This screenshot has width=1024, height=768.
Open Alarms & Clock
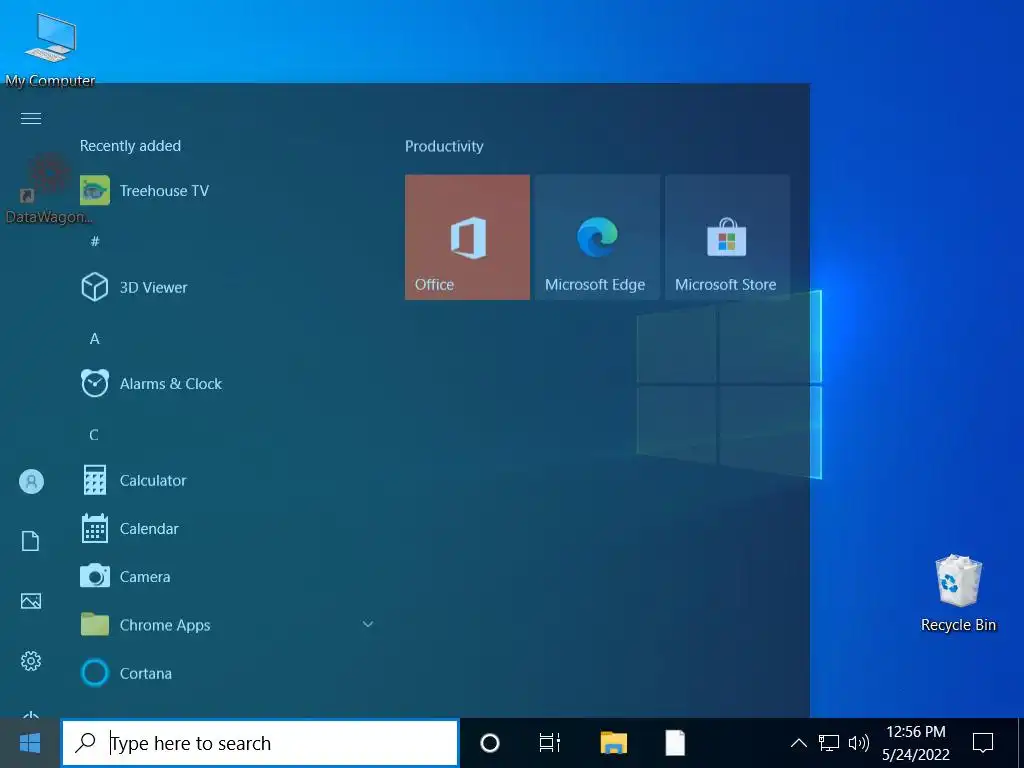226,383
